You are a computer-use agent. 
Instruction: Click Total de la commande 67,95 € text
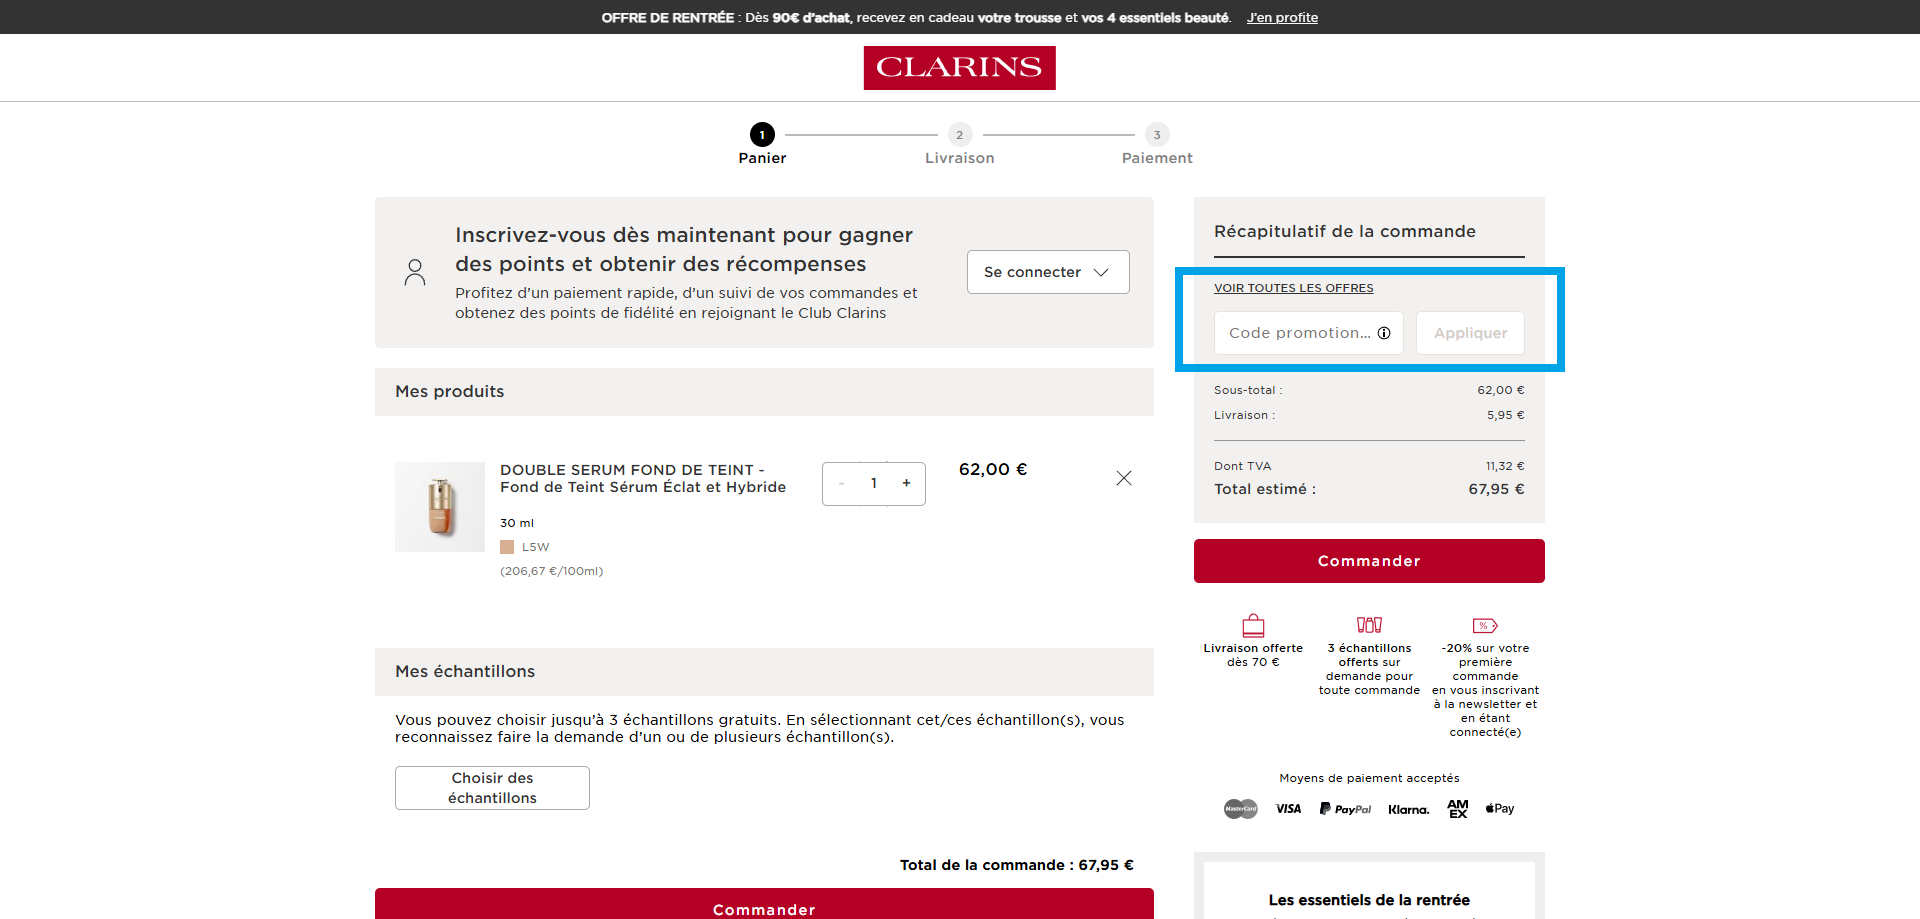(x=1017, y=865)
